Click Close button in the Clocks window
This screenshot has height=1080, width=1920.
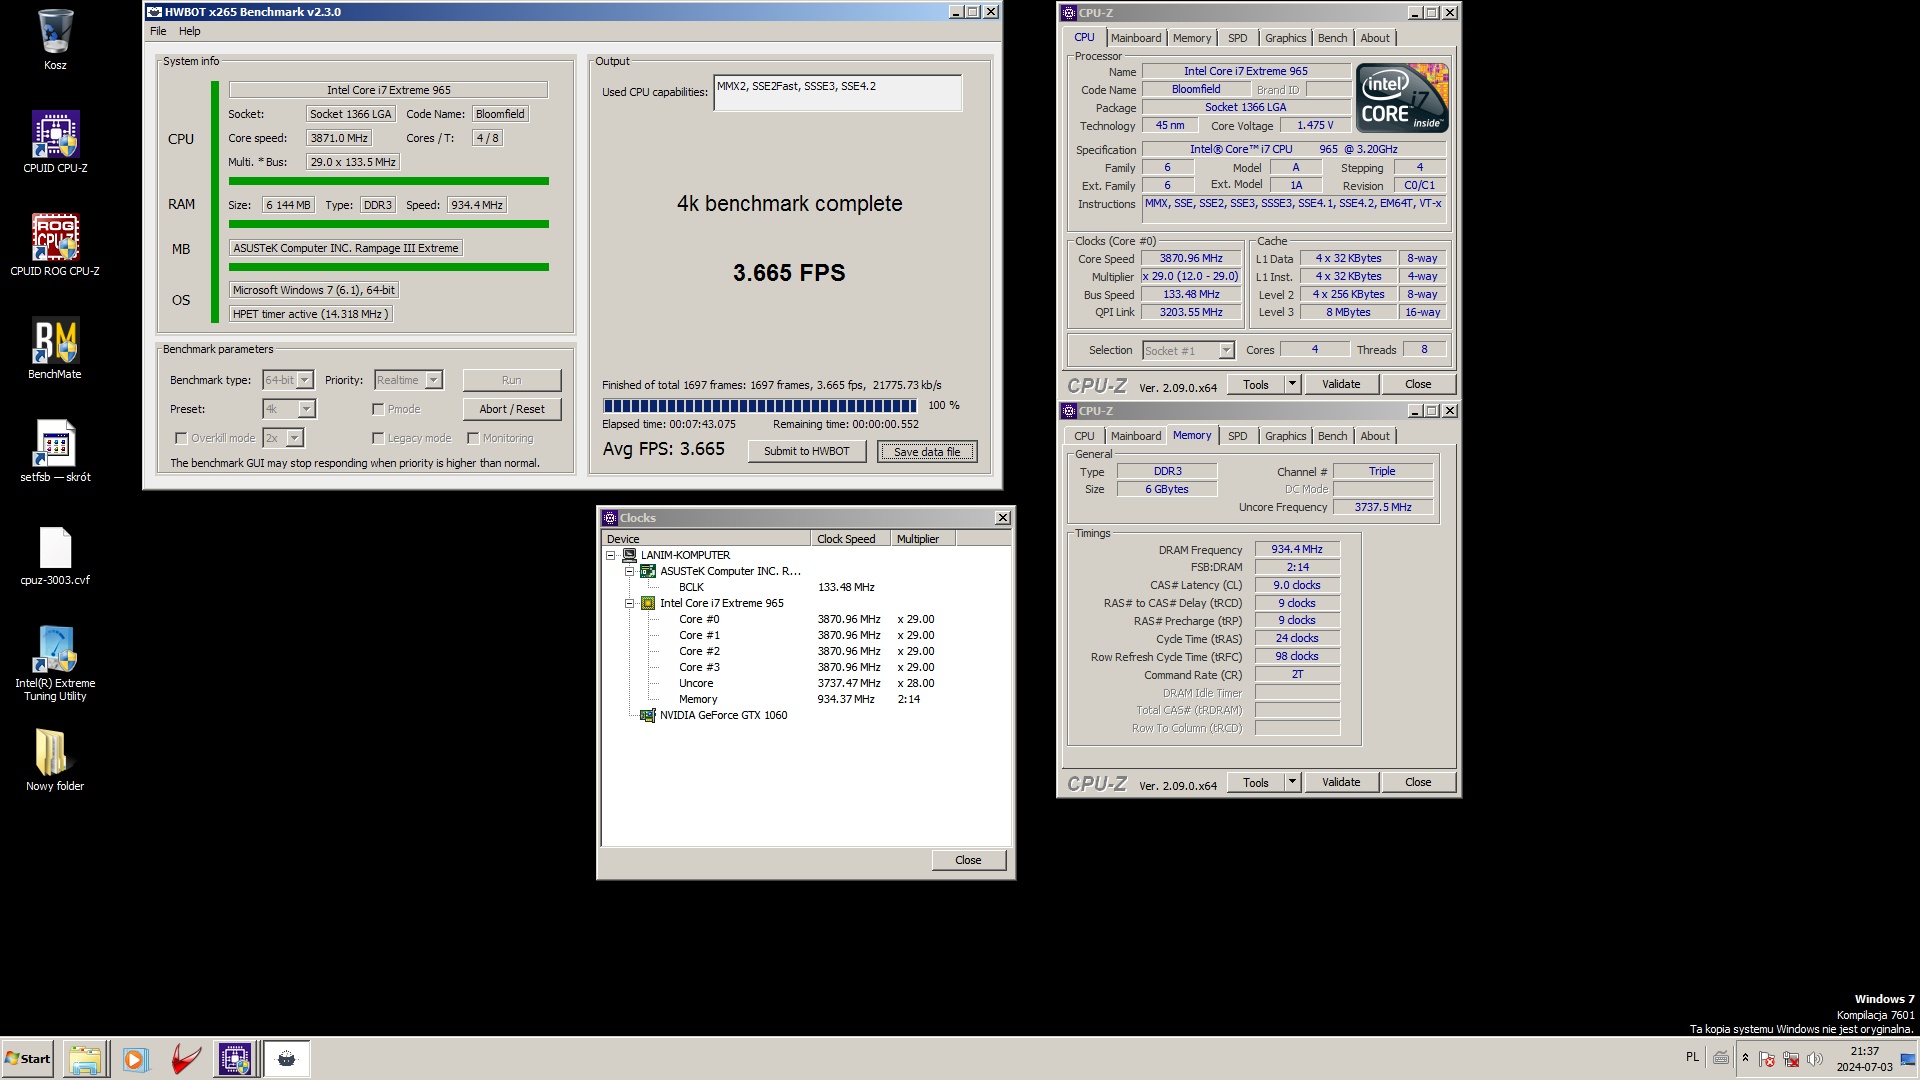pyautogui.click(x=968, y=860)
